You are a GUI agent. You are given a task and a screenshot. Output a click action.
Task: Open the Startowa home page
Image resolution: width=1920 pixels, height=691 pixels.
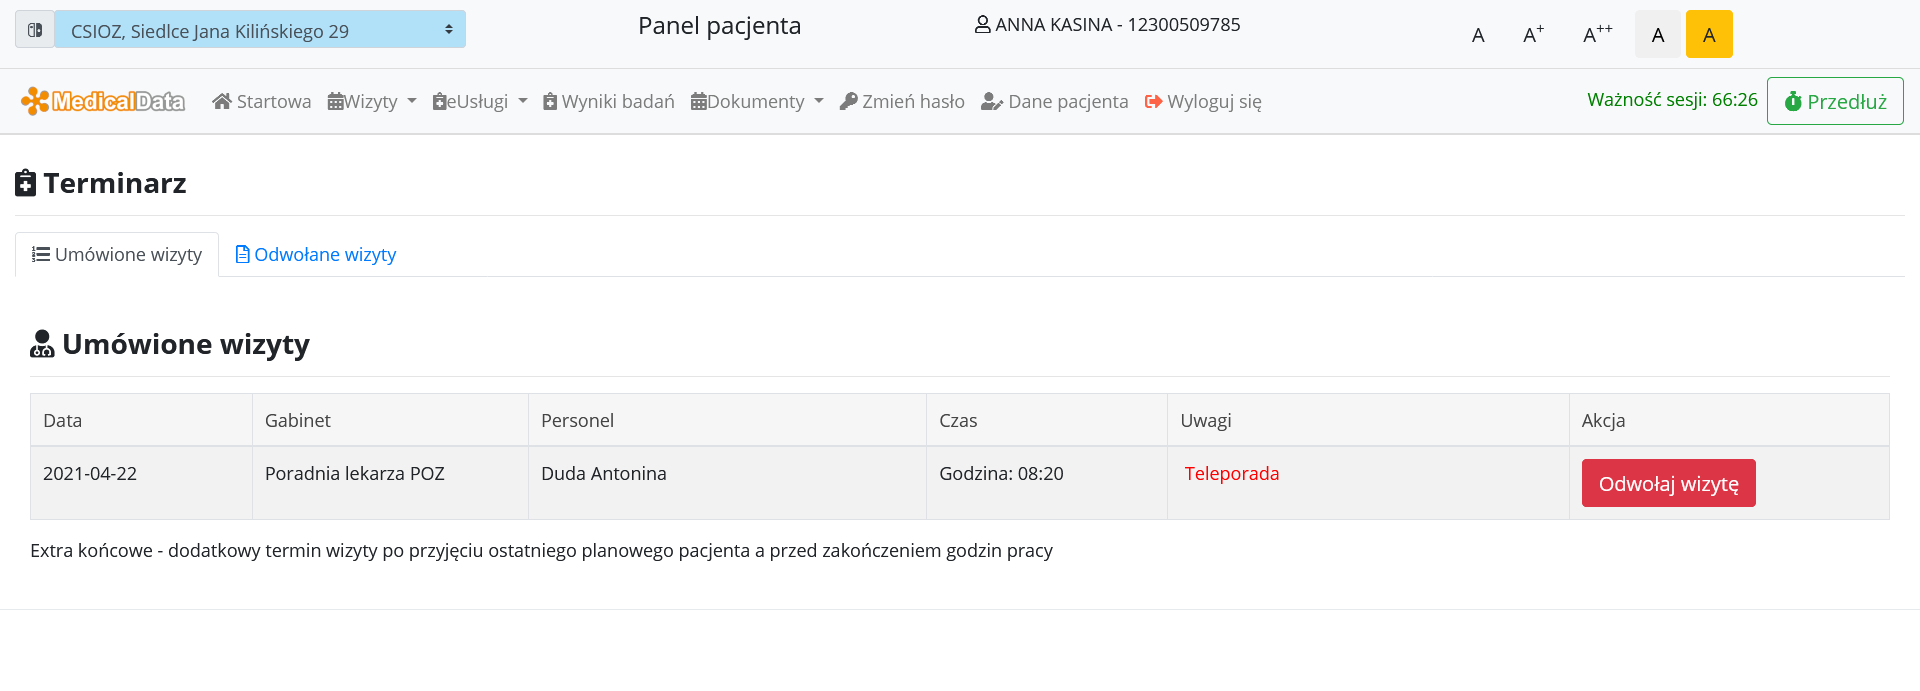pos(262,101)
